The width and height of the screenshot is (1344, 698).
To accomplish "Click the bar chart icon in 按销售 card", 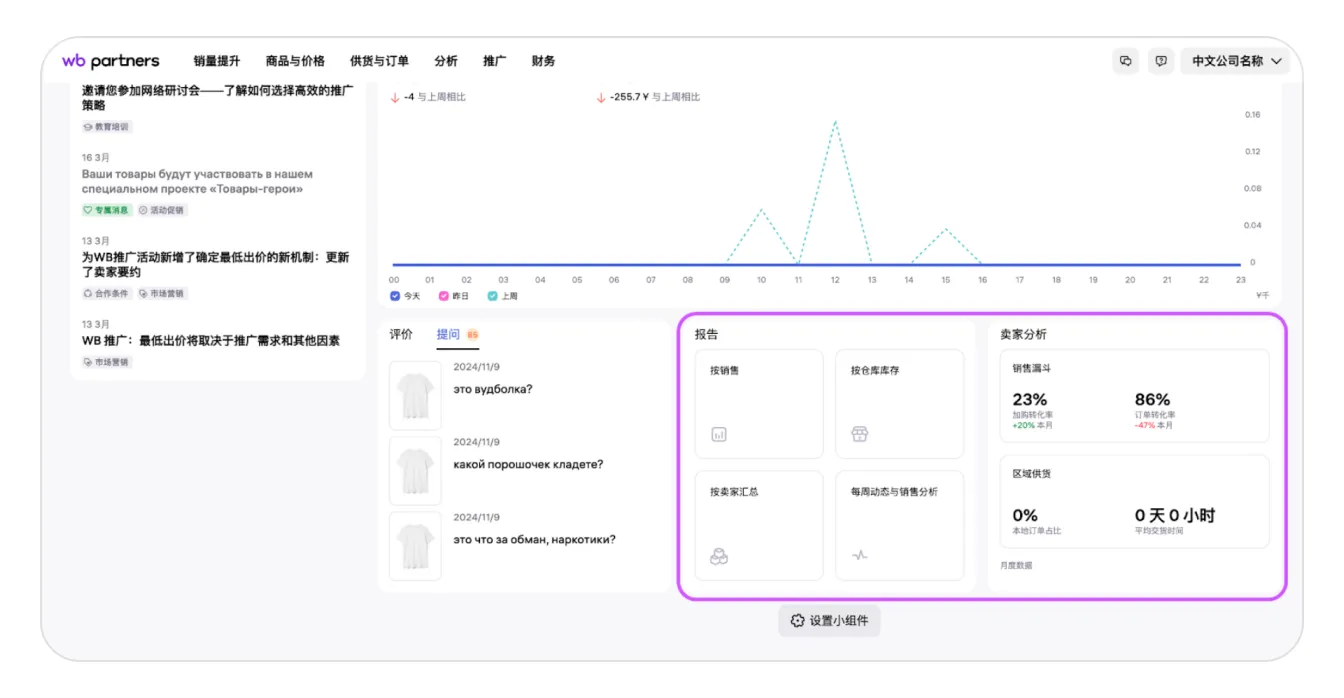I will (x=718, y=434).
